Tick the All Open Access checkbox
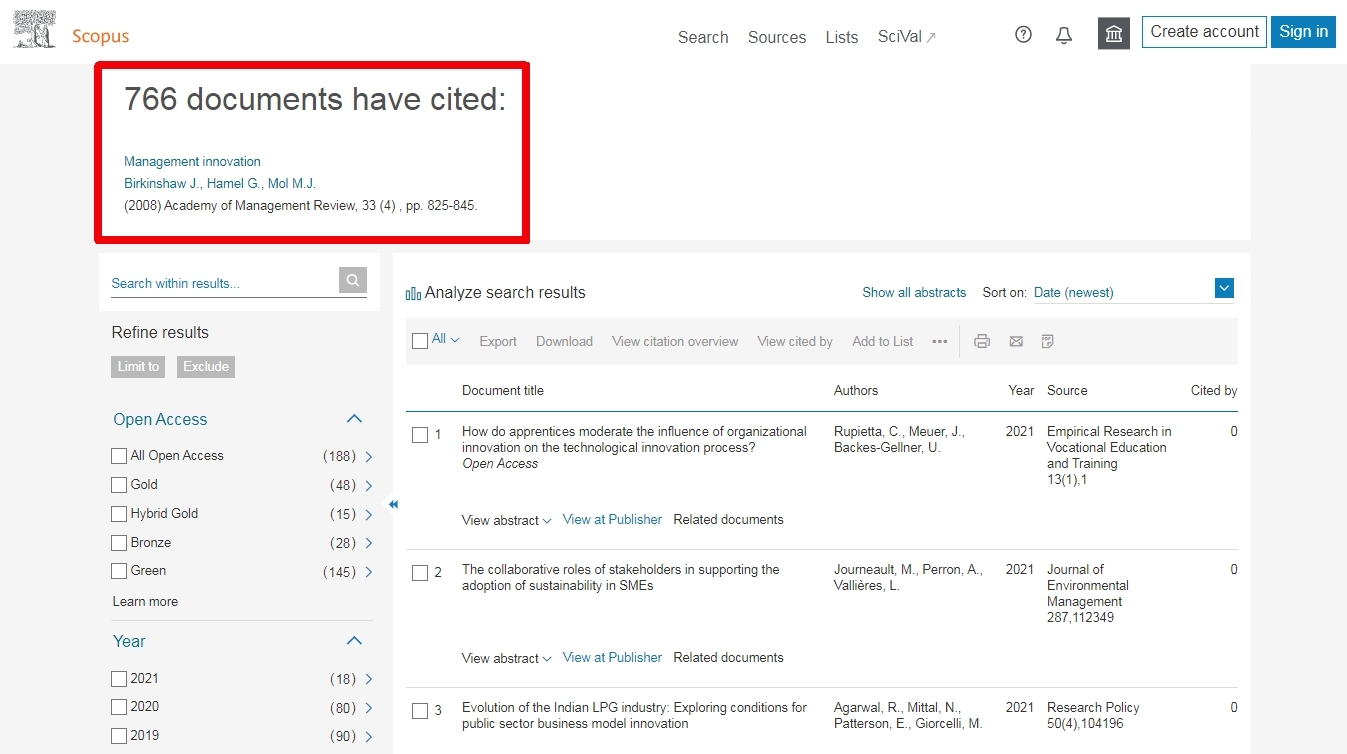 tap(119, 456)
